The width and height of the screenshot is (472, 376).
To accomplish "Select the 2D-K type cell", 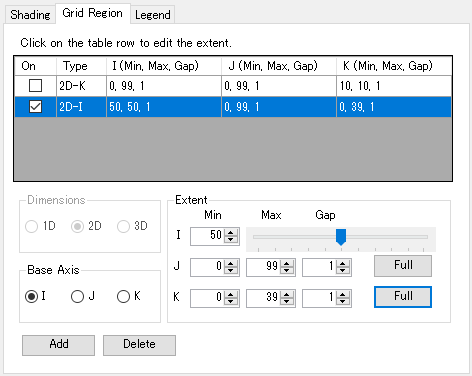I will [81, 86].
